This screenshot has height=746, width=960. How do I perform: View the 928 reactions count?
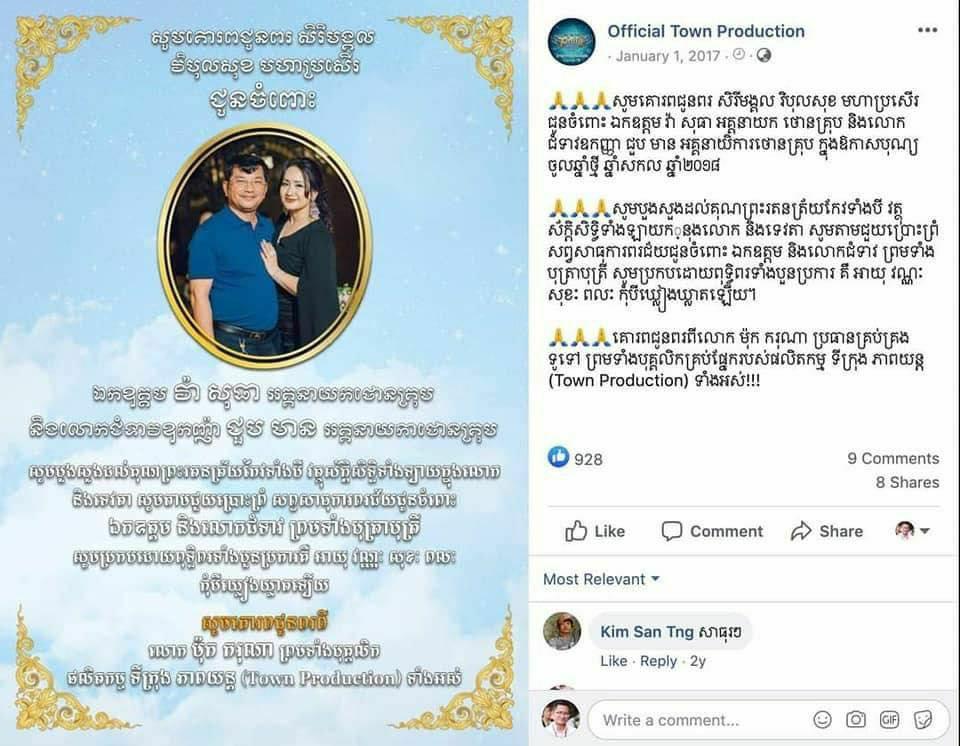pyautogui.click(x=588, y=459)
